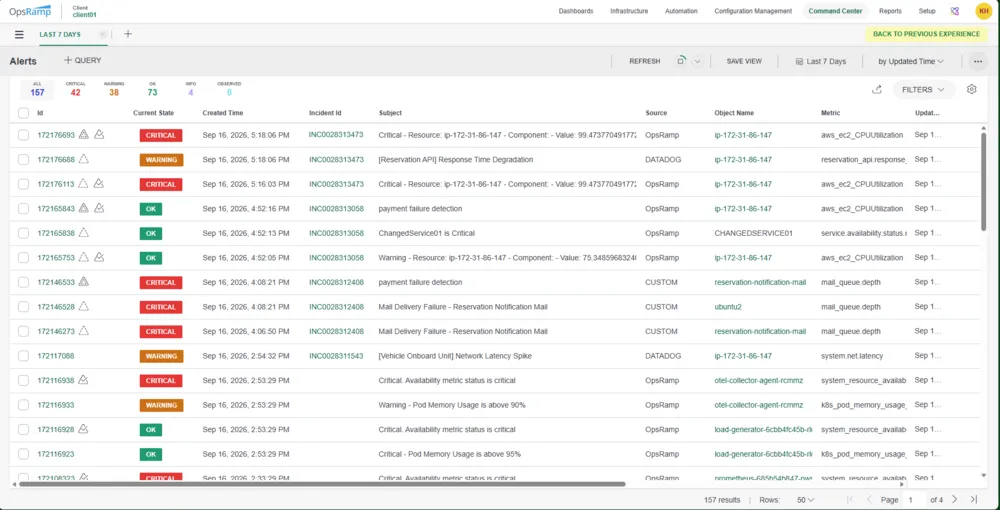Click the vertical scrollbar of alerts table
This screenshot has height=510, width=1000.
tap(983, 182)
